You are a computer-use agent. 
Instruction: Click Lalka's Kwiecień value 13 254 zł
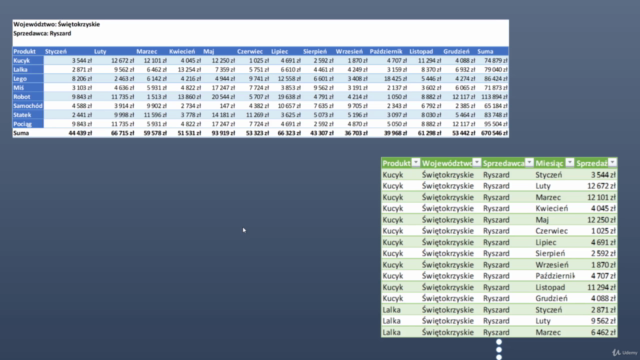coord(189,69)
